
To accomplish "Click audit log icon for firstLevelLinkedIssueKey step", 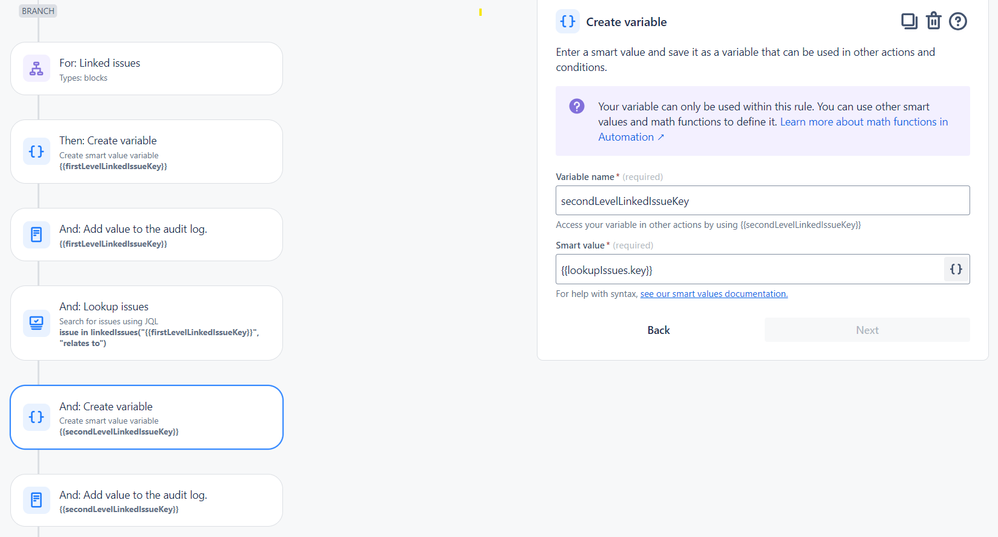I will coord(37,234).
